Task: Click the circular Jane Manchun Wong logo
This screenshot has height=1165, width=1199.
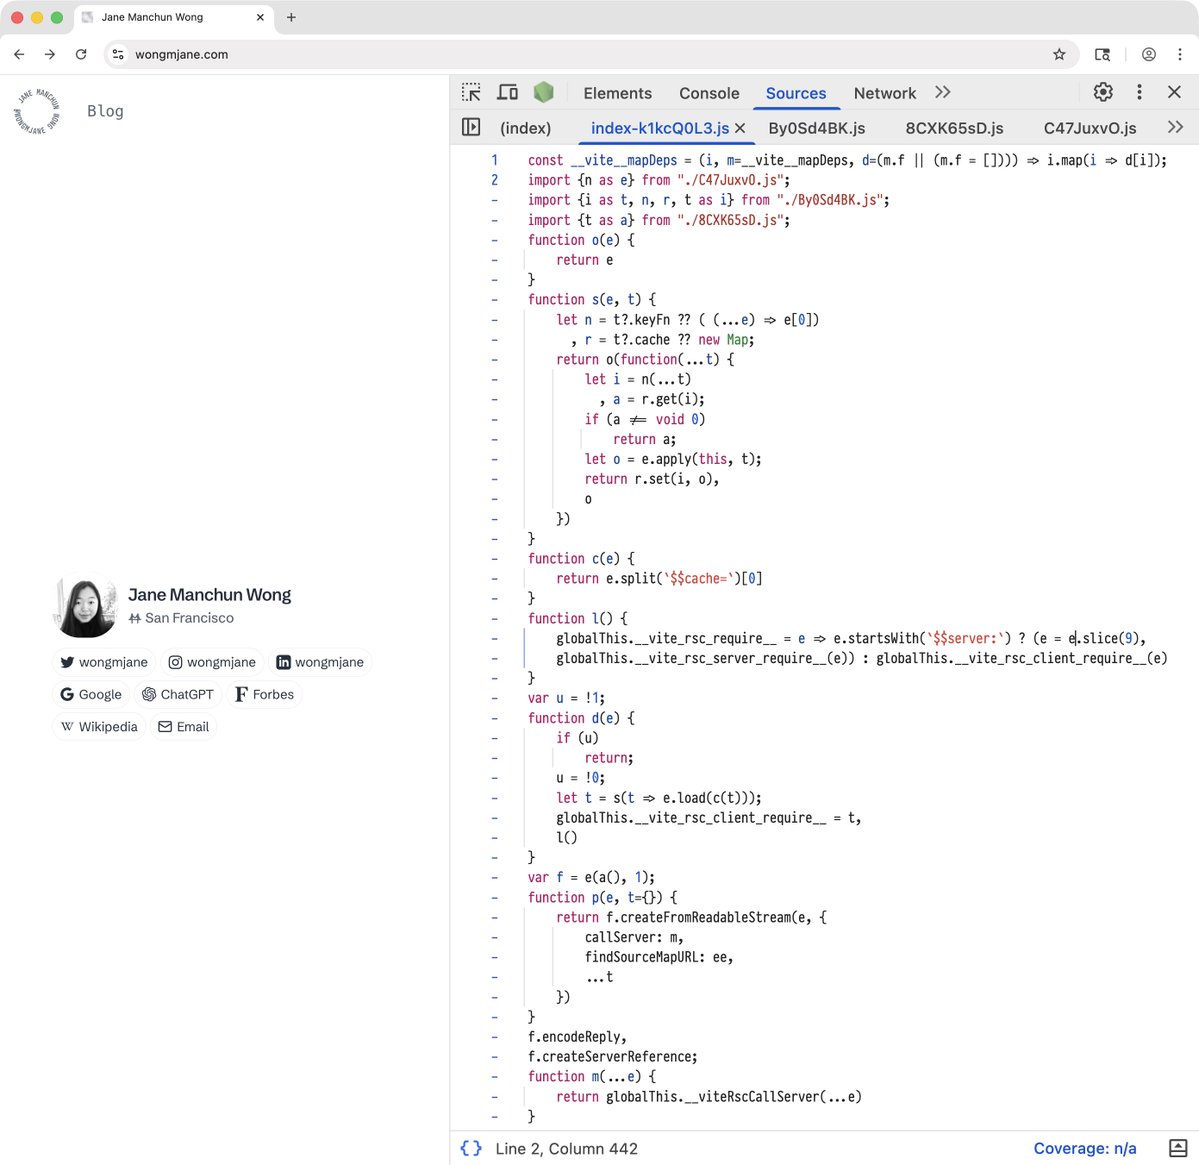Action: (x=37, y=112)
